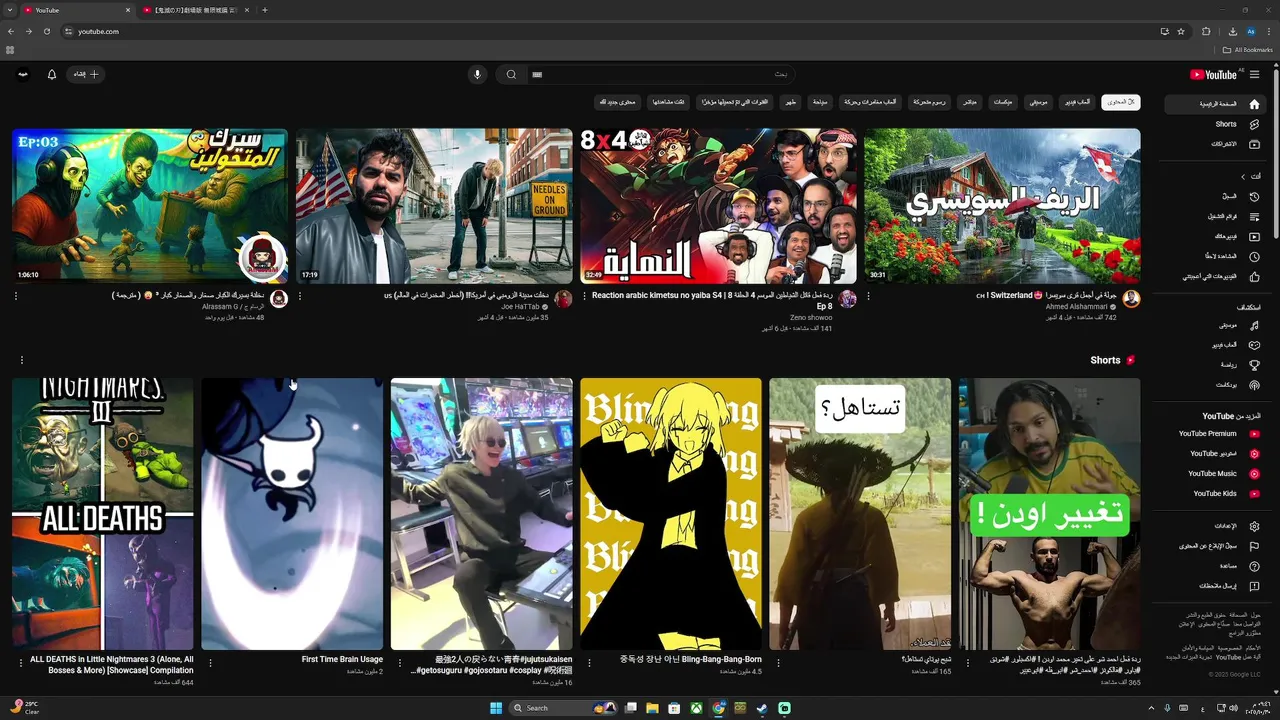The width and height of the screenshot is (1280, 720).
Task: Open options for Bling-Bang-Bang-Born short
Action: 589,662
